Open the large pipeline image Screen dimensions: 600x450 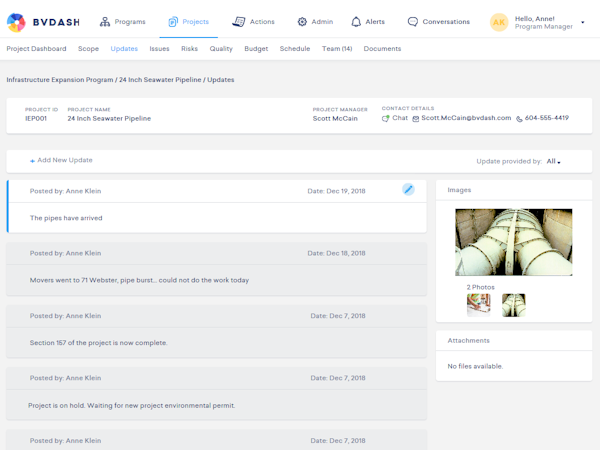tap(513, 242)
